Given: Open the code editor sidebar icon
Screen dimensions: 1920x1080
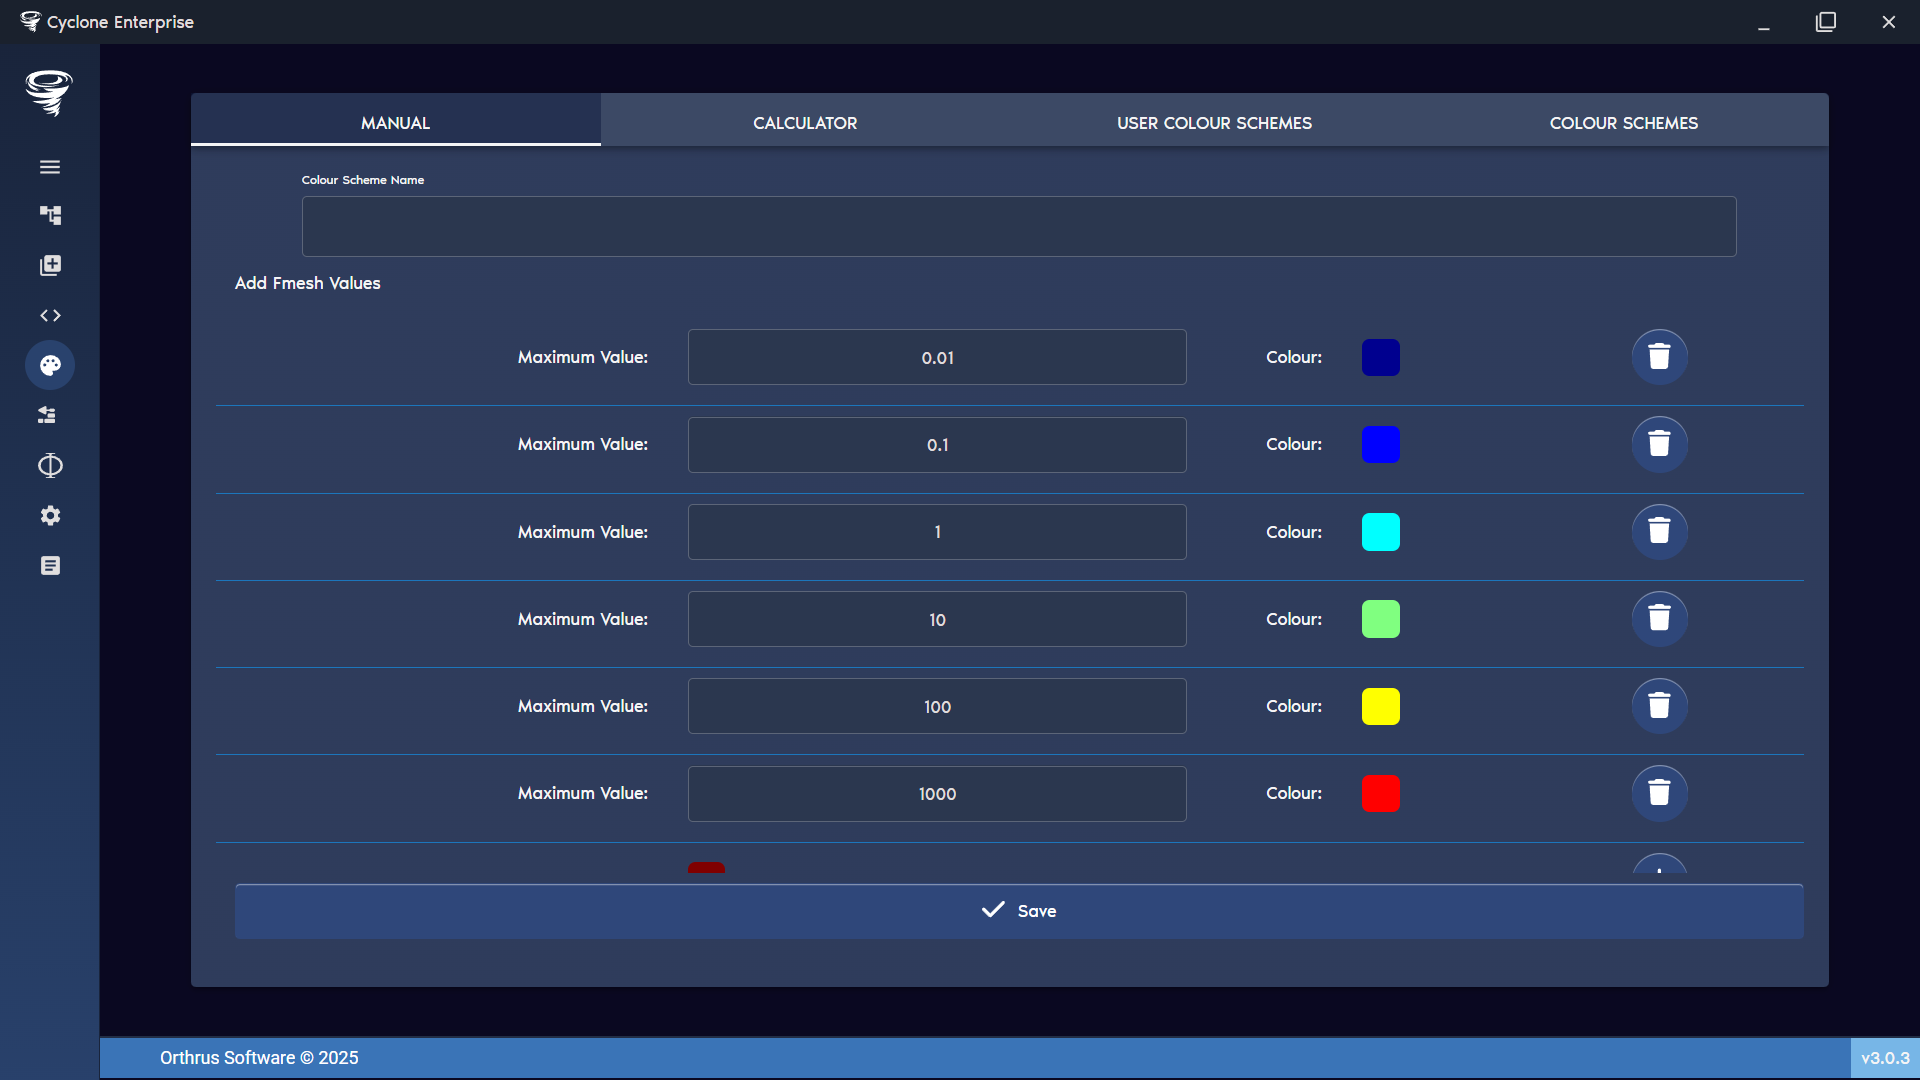Looking at the screenshot, I should pos(50,315).
